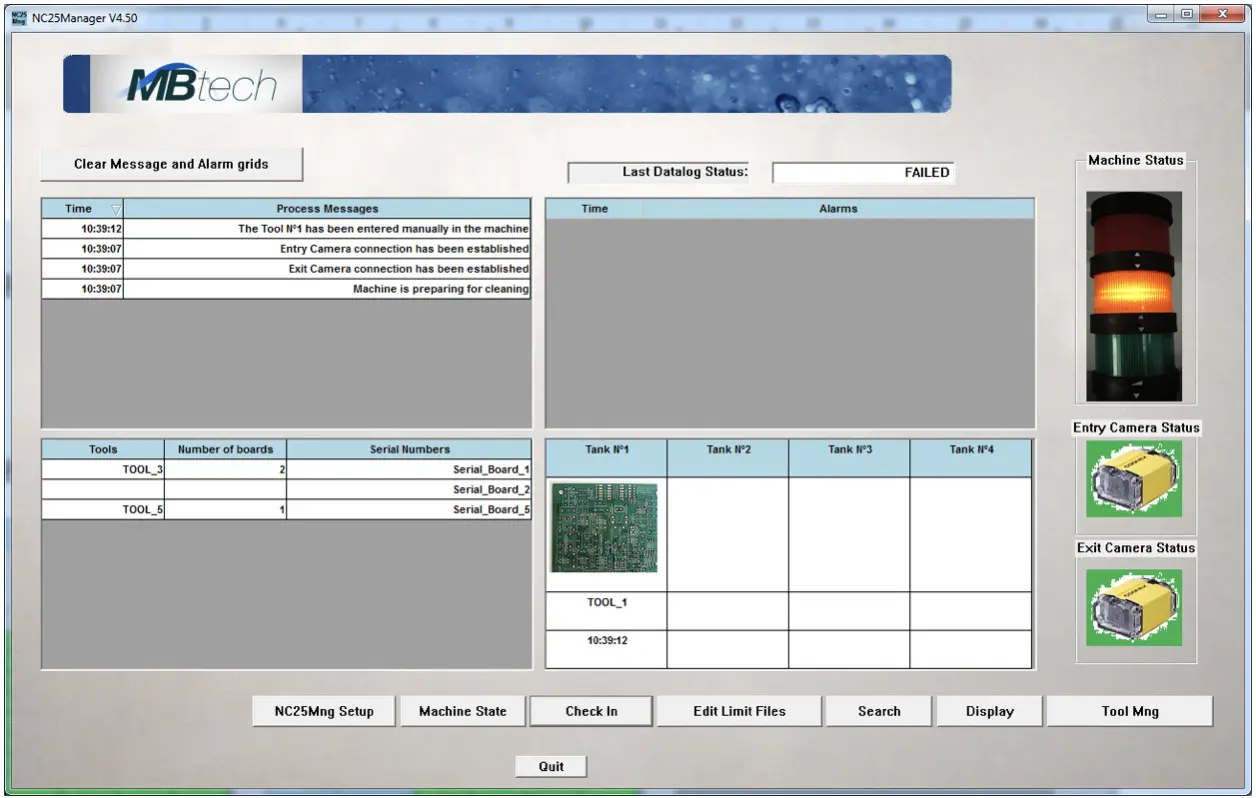
Task: Select the circuit board thumbnail in Tank N°1
Action: click(x=605, y=527)
